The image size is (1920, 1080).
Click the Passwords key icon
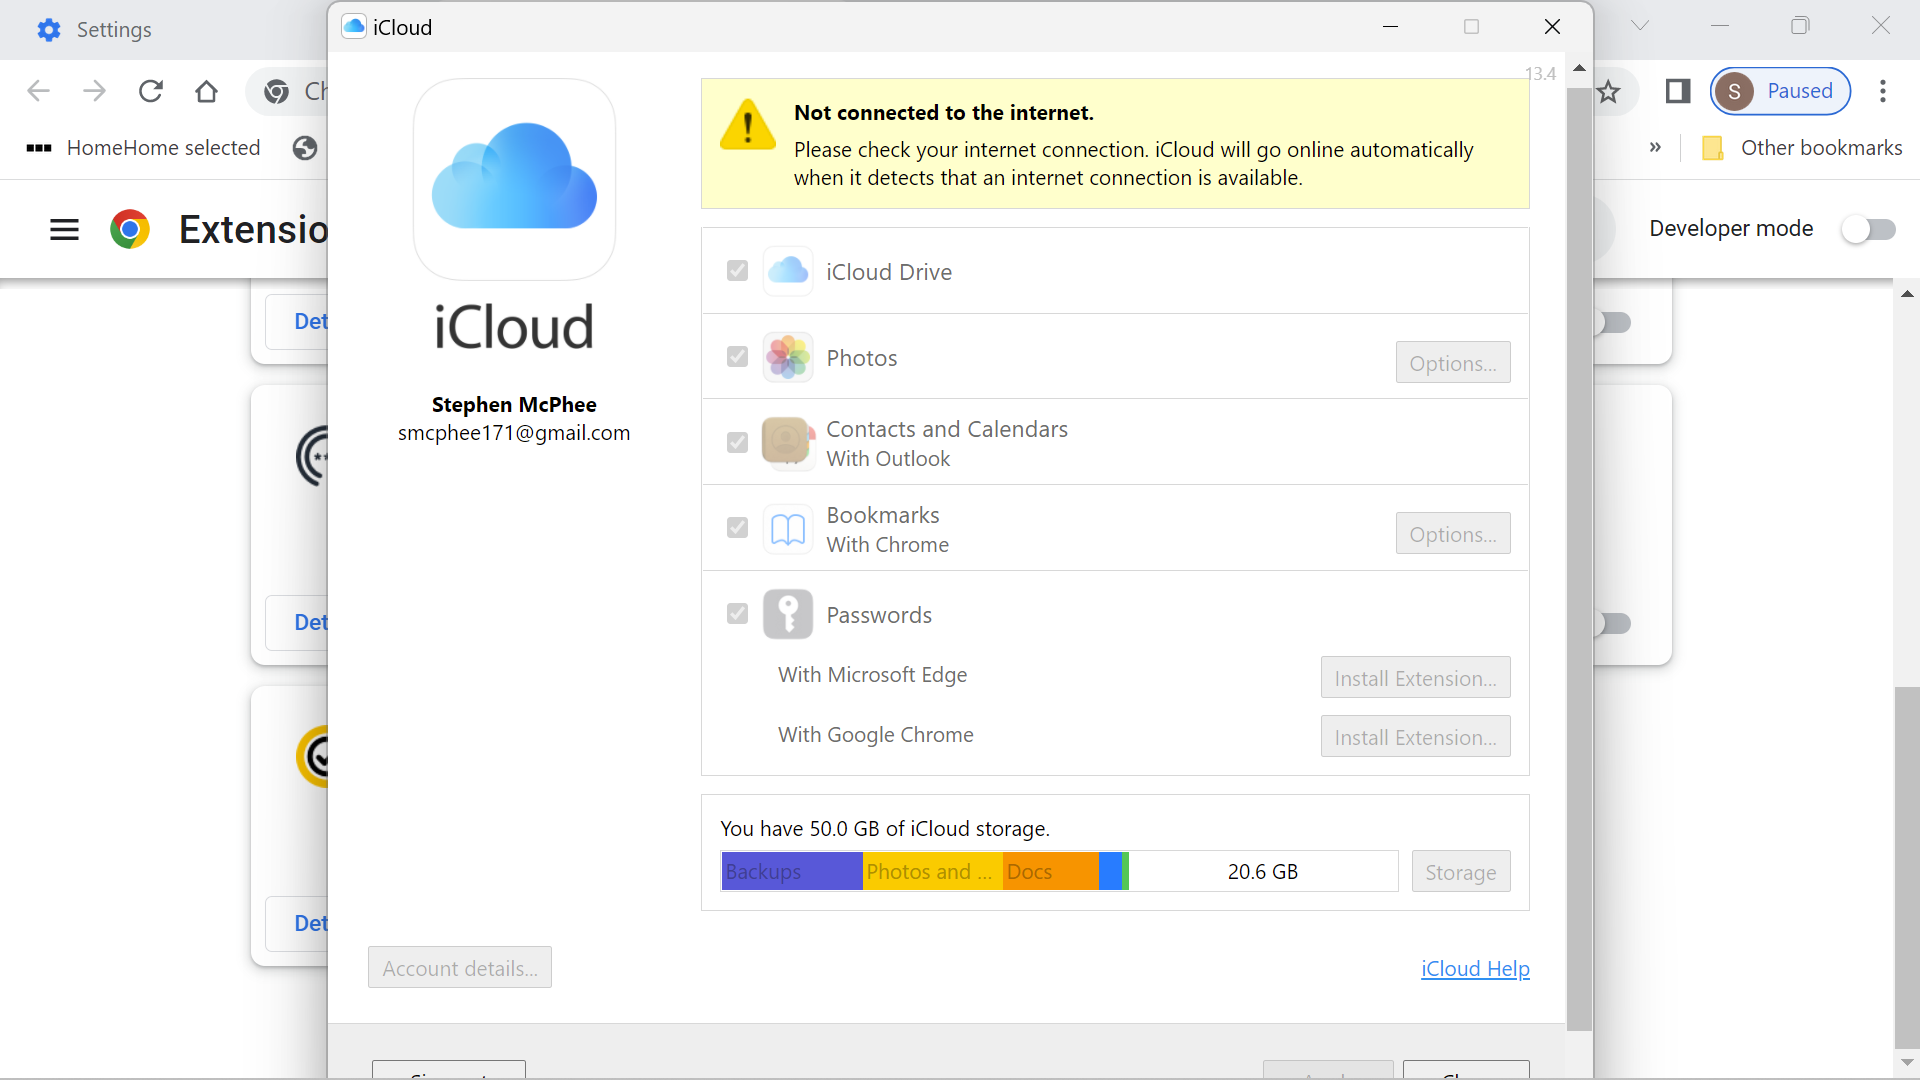[788, 614]
